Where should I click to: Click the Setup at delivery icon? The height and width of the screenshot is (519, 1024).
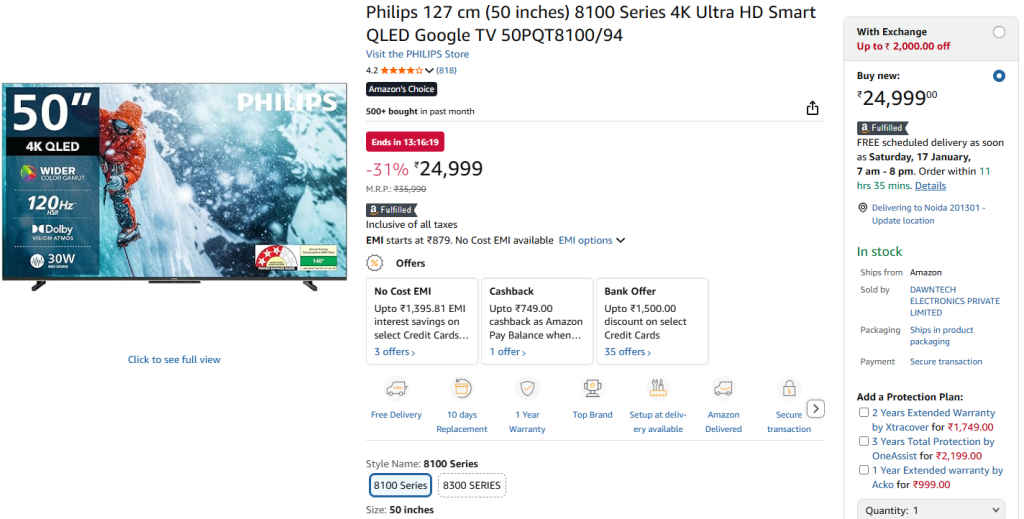coord(658,388)
